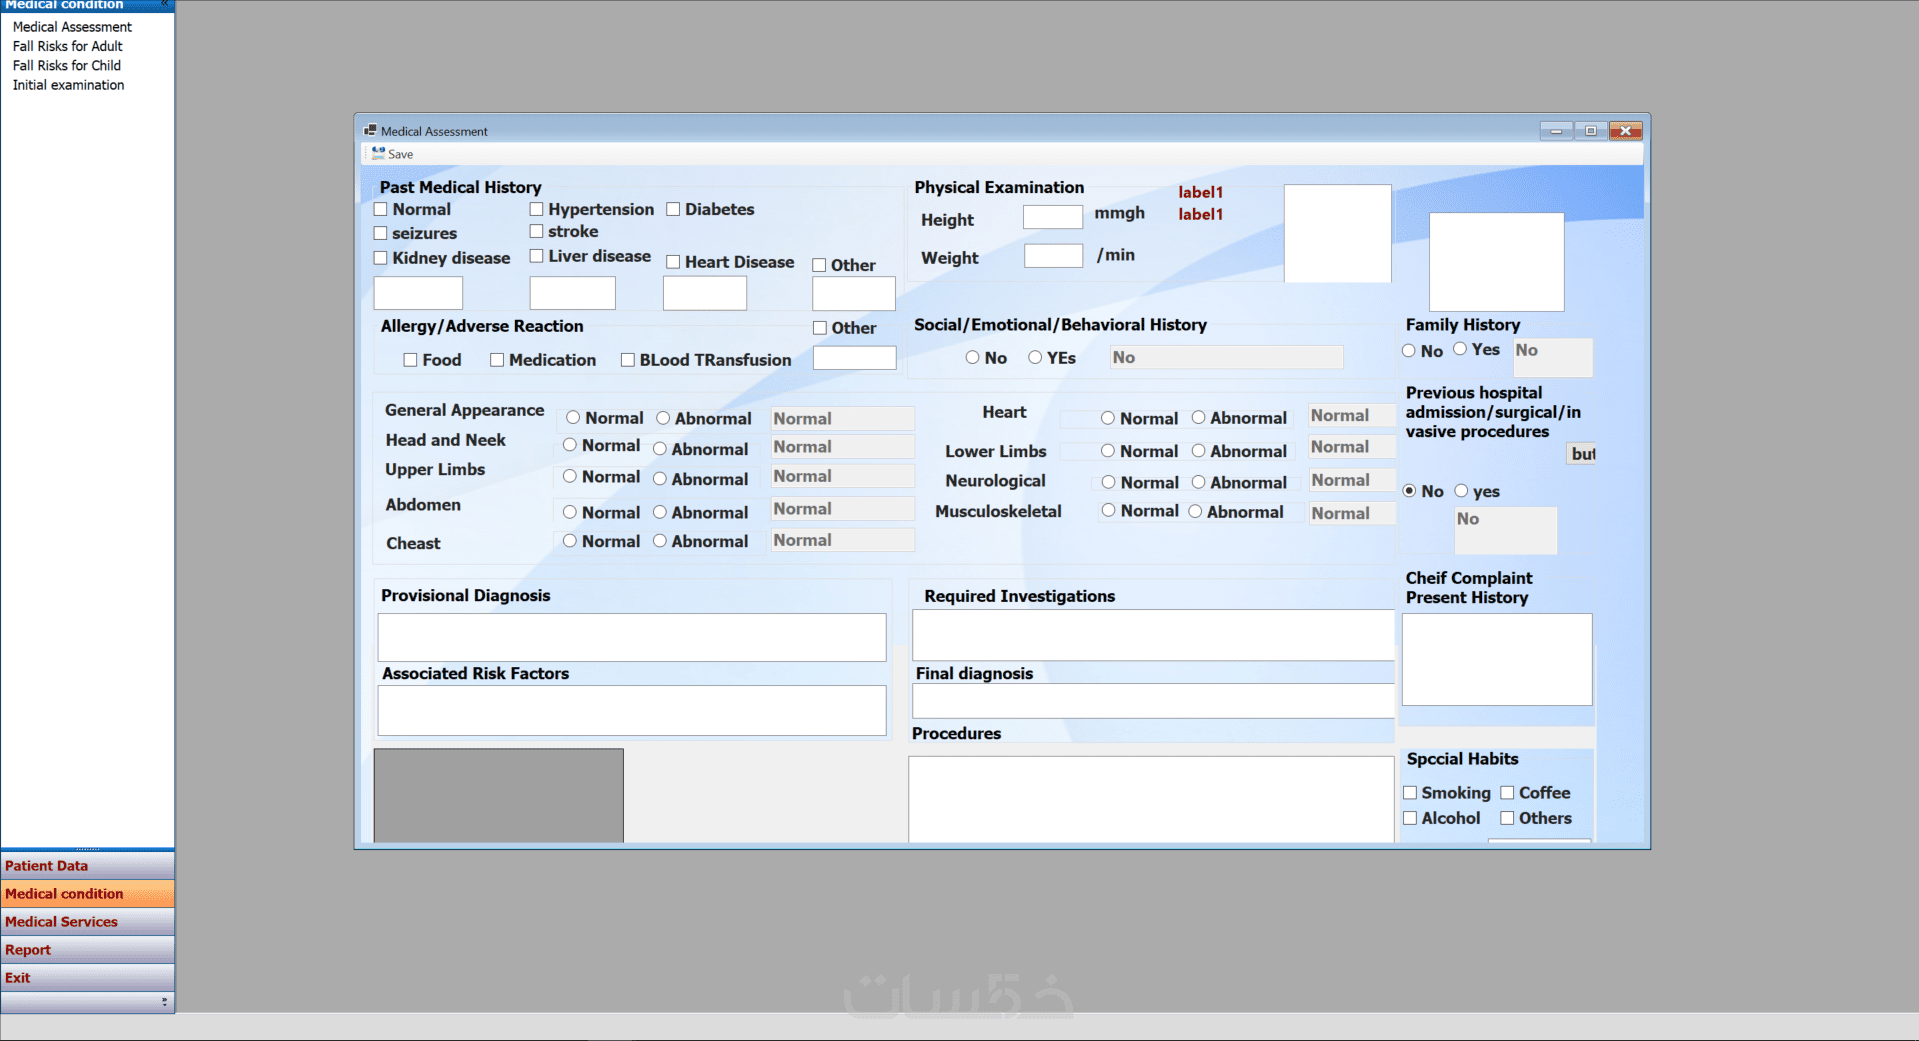Click the Provisional Diagnosis text box
The width and height of the screenshot is (1919, 1041).
(x=632, y=637)
